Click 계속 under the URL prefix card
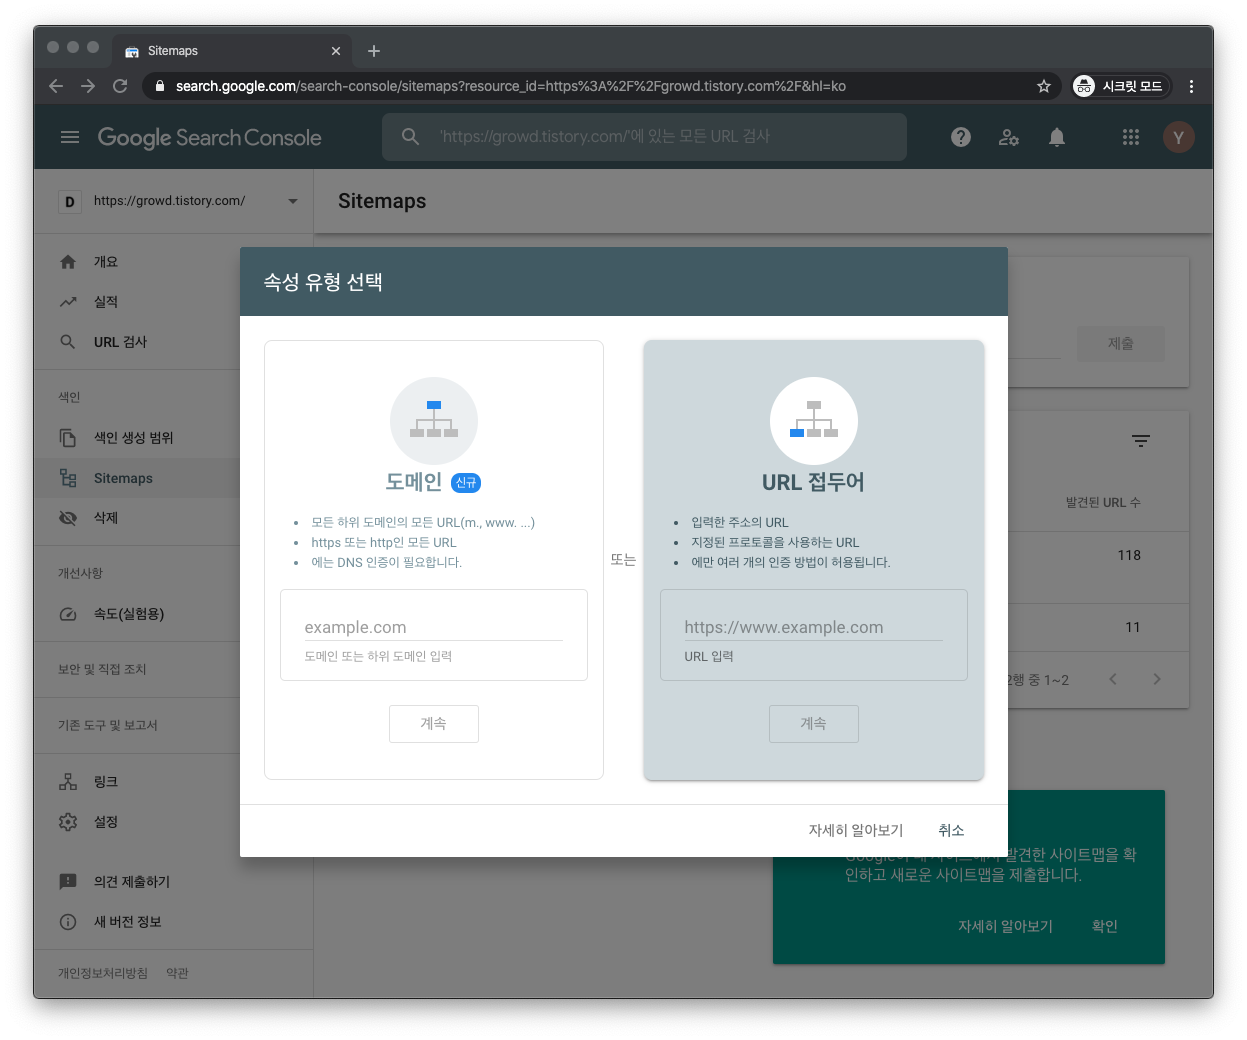The height and width of the screenshot is (1040, 1247). pos(814,724)
